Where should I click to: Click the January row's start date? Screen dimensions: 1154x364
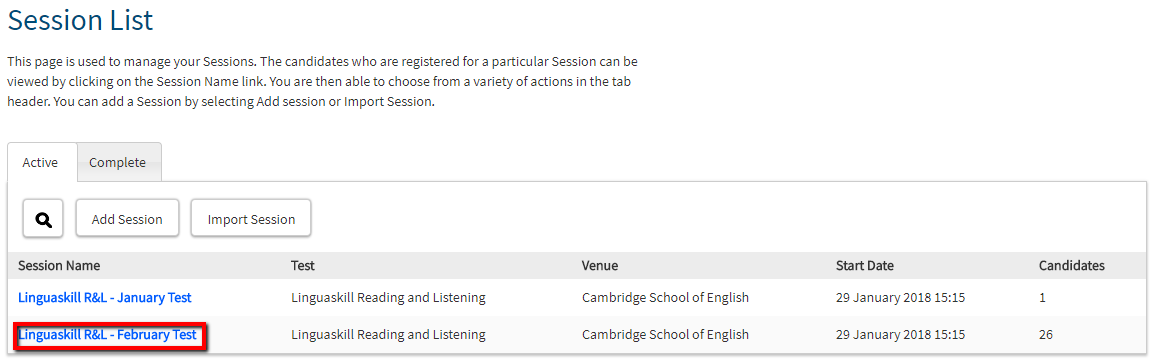[x=900, y=298]
